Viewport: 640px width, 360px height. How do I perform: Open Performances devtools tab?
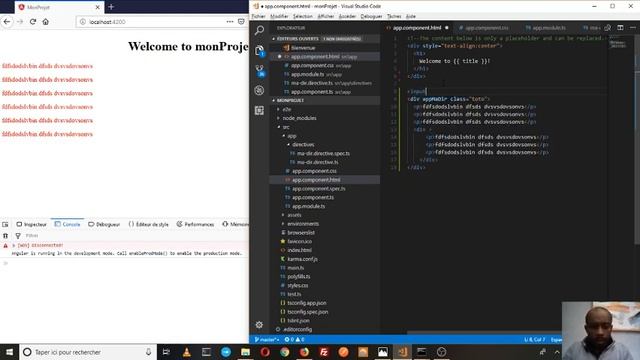coord(195,224)
